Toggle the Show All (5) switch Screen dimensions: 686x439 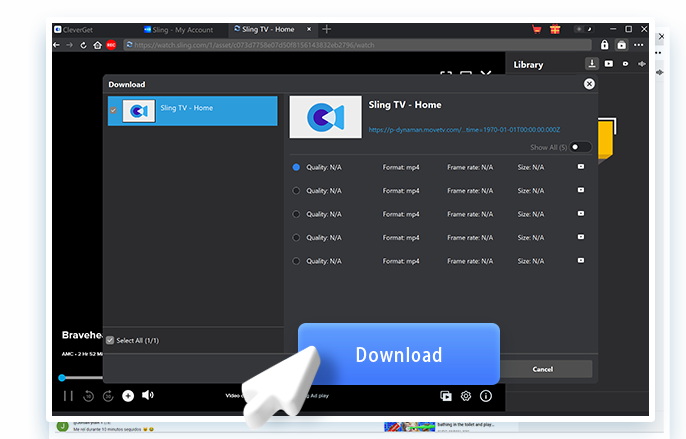(x=580, y=147)
